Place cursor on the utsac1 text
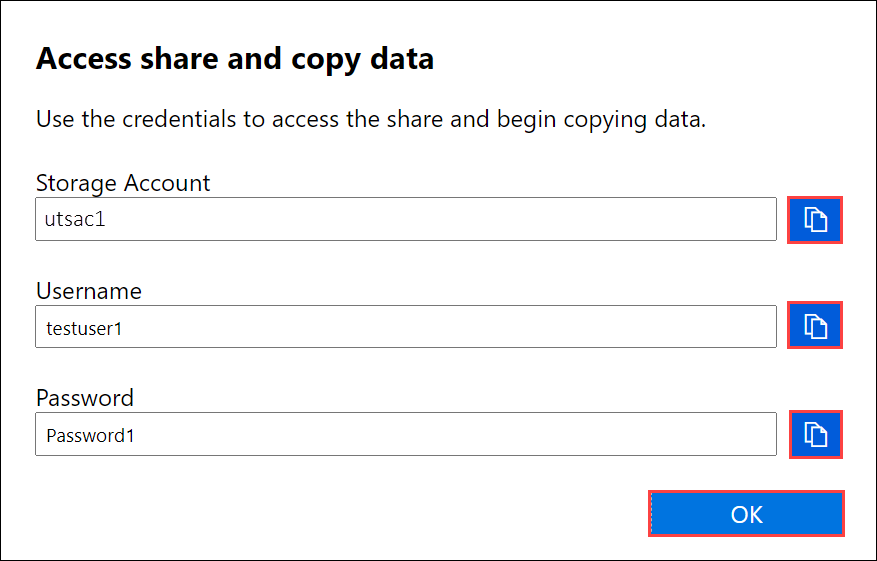This screenshot has height=561, width=877. (75, 219)
